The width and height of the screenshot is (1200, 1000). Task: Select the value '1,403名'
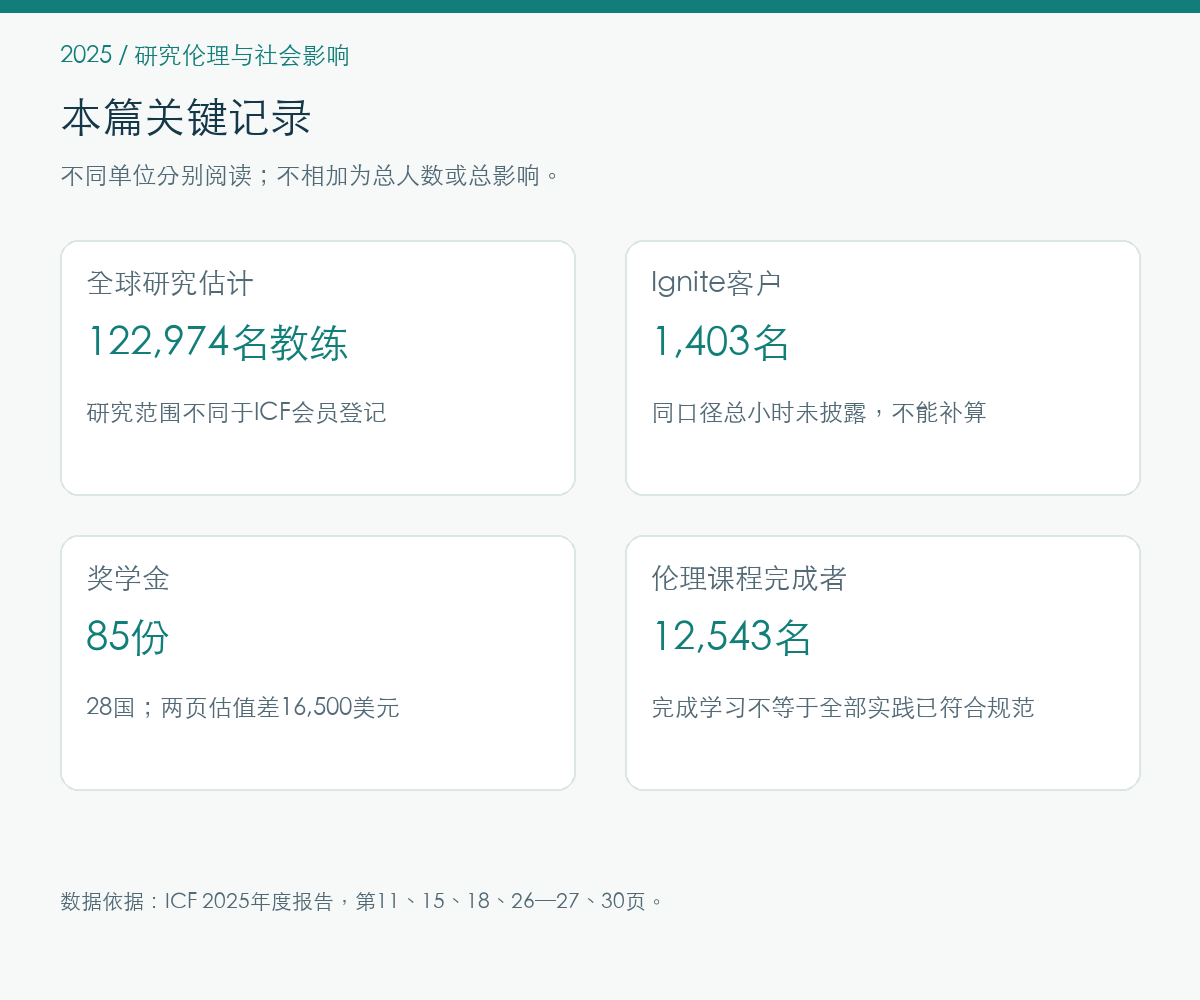coord(720,342)
